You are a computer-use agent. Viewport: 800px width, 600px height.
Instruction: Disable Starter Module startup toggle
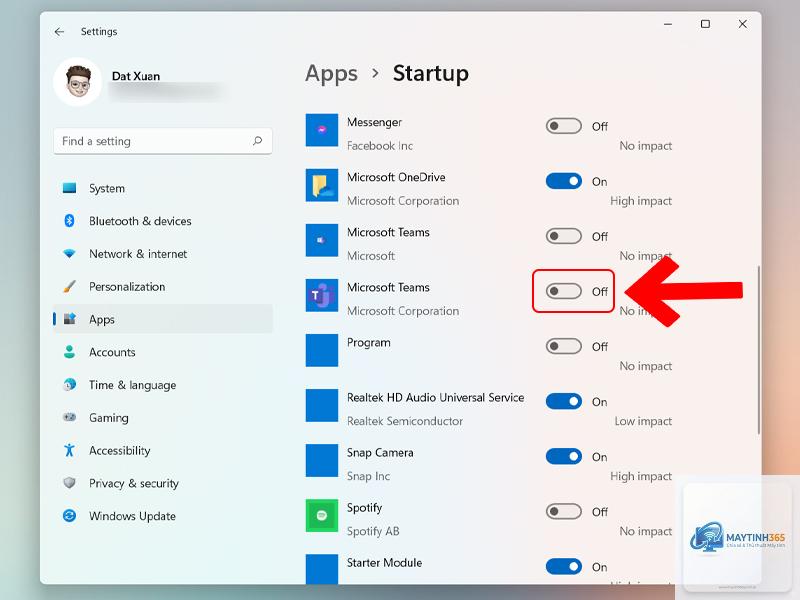click(563, 566)
